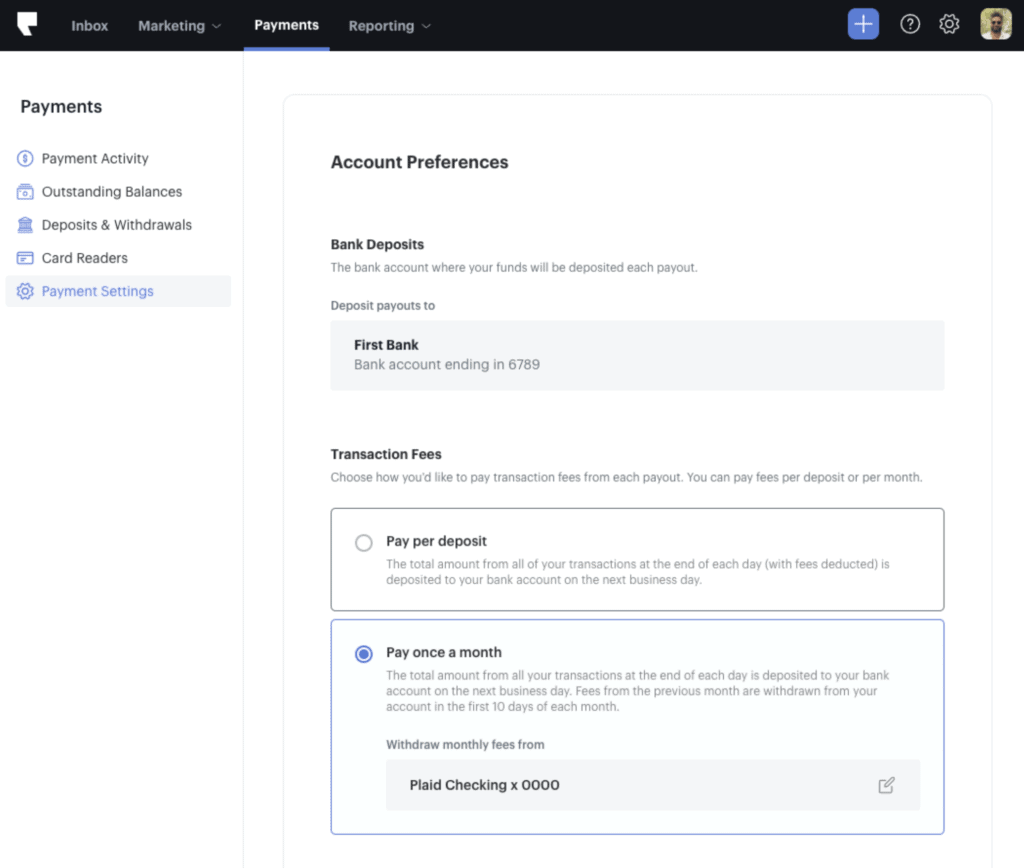Click the Plaid Checking x 0000 field
The image size is (1024, 868).
pos(630,785)
